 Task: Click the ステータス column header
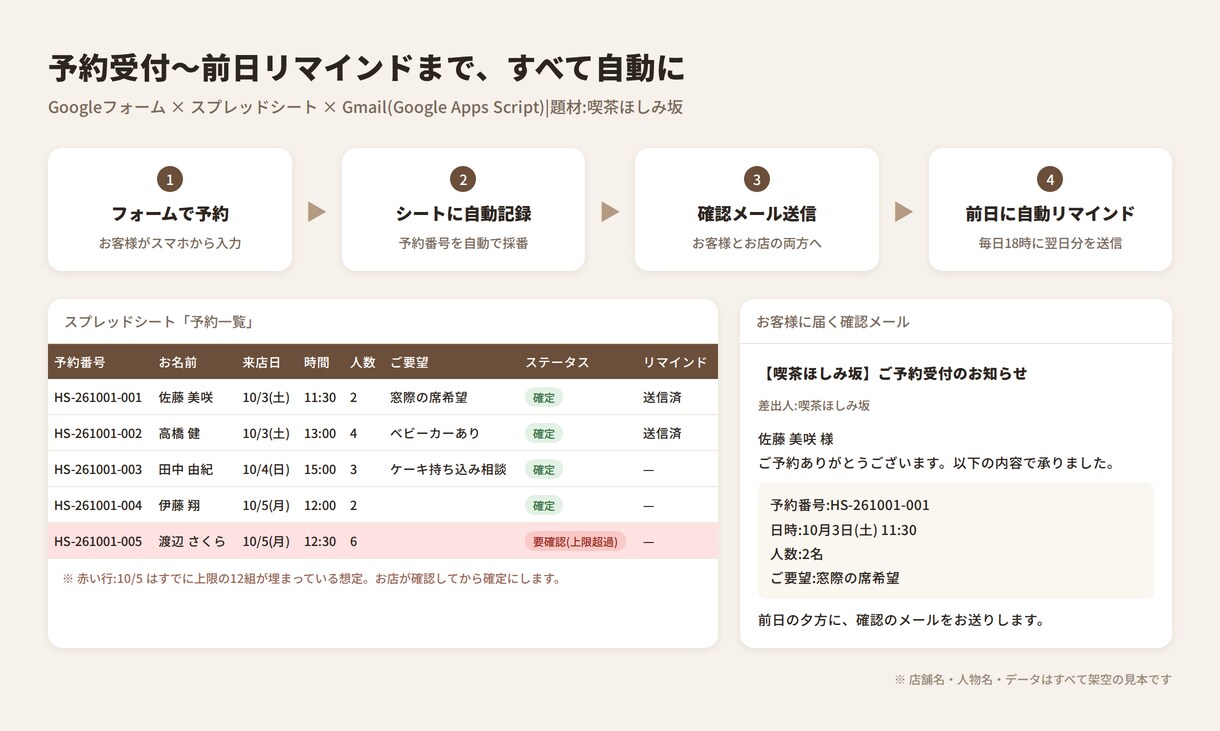click(x=557, y=362)
